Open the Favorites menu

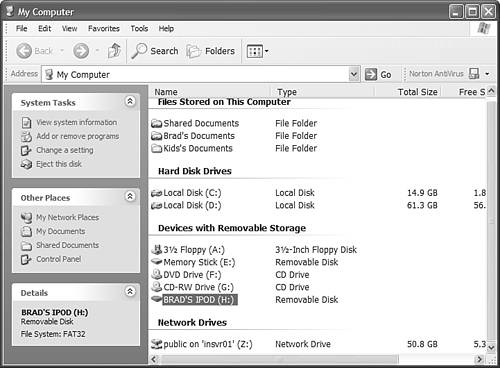pos(104,29)
